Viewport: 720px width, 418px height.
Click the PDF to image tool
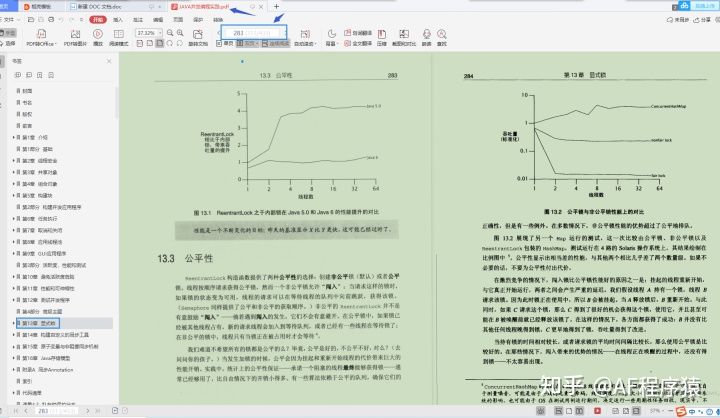[x=75, y=37]
